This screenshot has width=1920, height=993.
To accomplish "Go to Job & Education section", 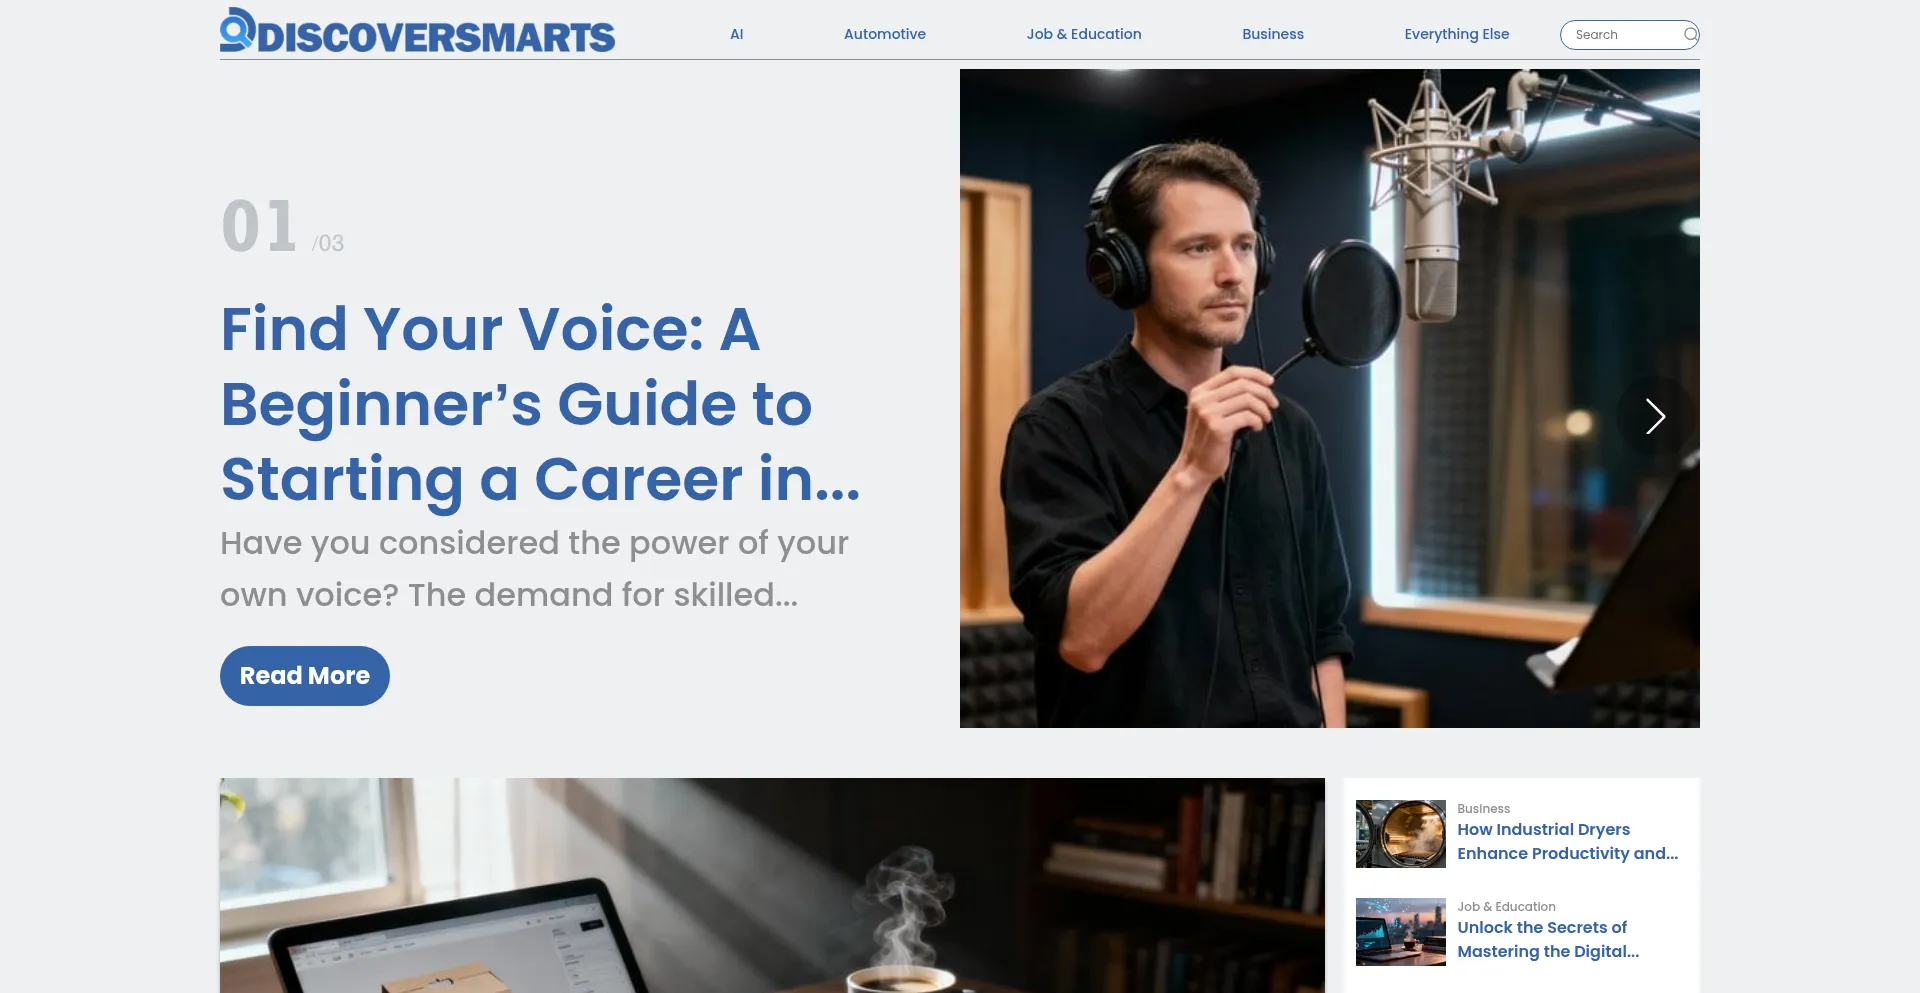I will [x=1083, y=34].
